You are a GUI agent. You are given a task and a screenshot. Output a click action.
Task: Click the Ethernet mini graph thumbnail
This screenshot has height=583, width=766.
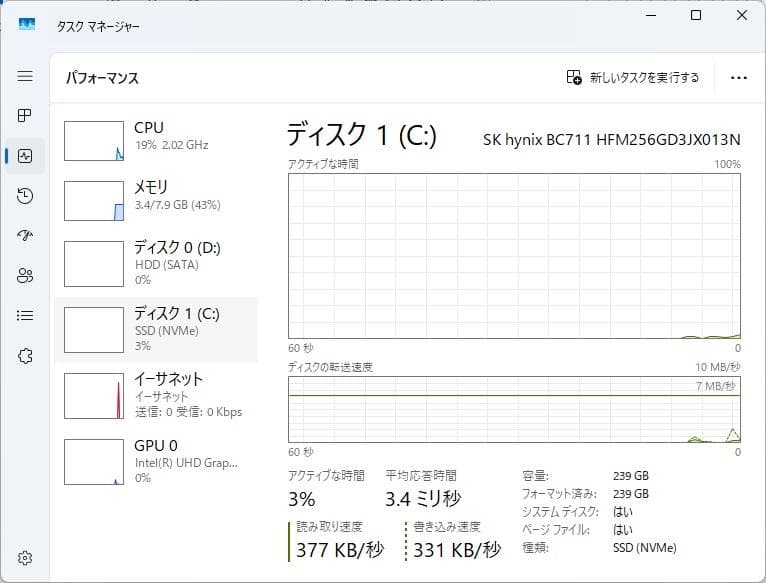pos(94,396)
